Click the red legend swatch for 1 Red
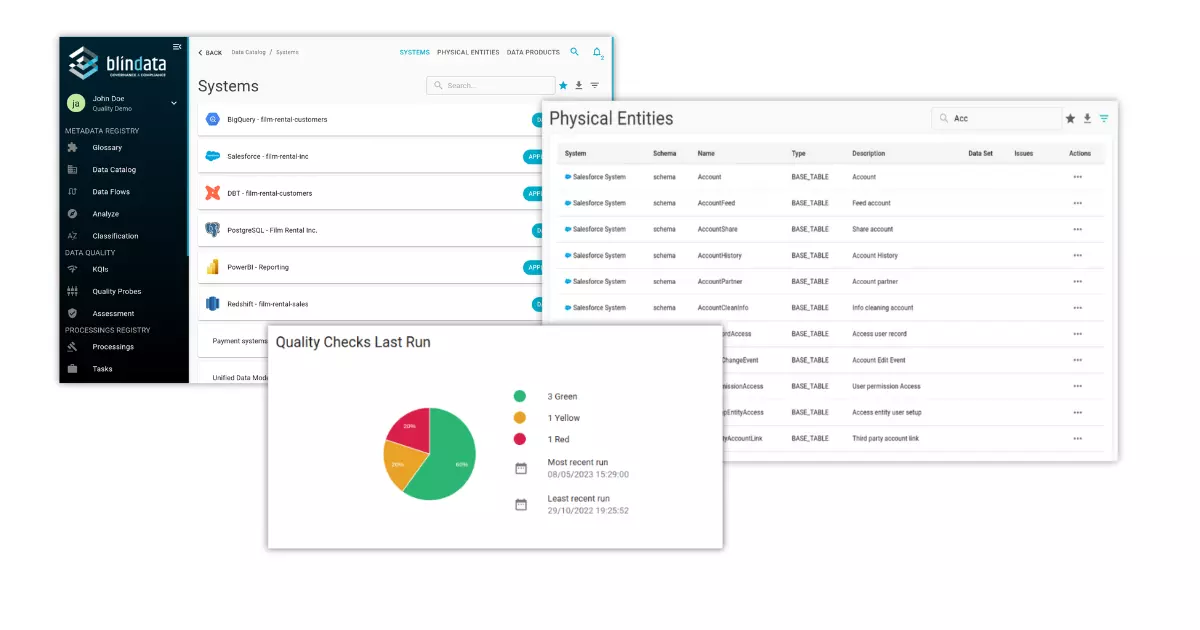Screen dimensions: 1200x630 click(520, 439)
